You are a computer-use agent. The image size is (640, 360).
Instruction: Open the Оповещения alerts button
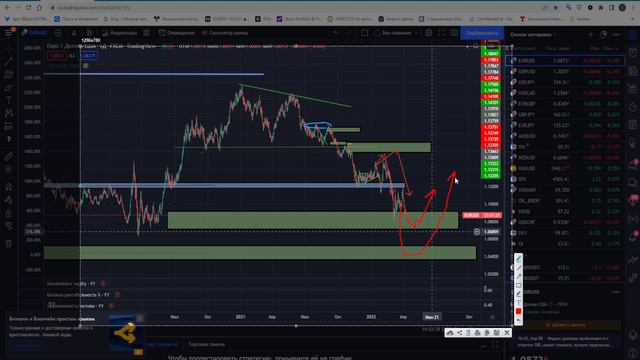177,33
